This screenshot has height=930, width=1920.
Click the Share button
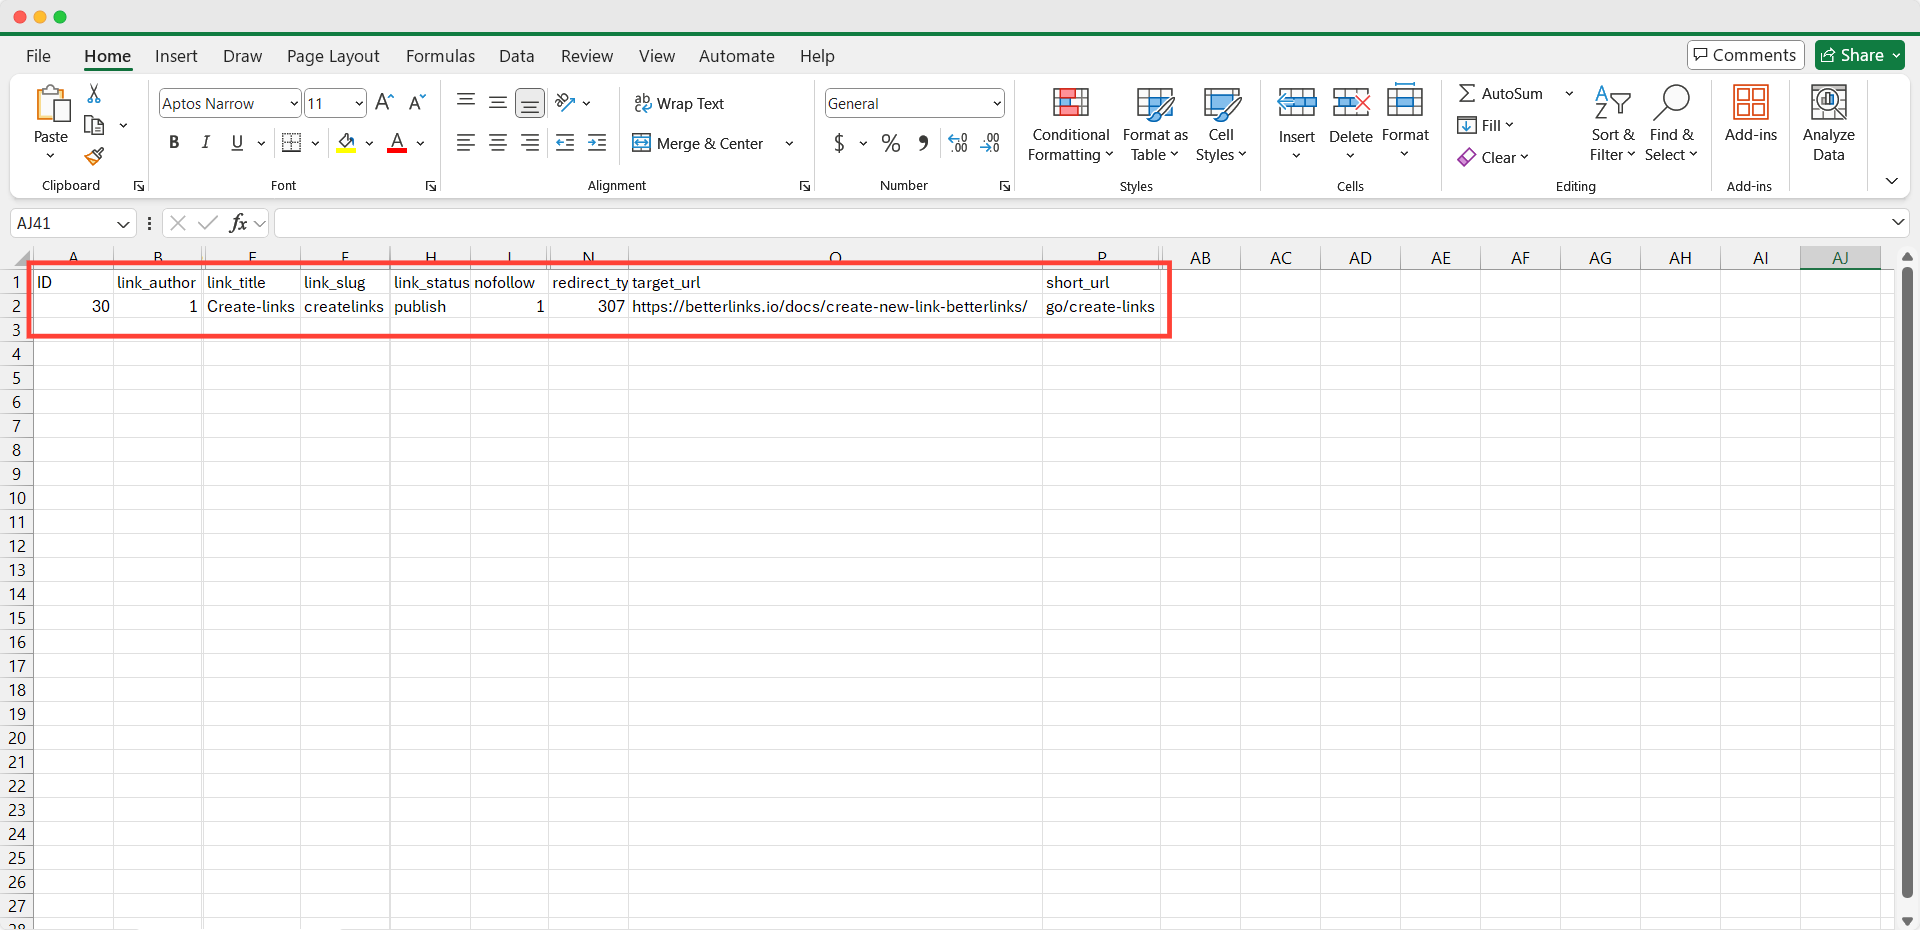click(1858, 54)
